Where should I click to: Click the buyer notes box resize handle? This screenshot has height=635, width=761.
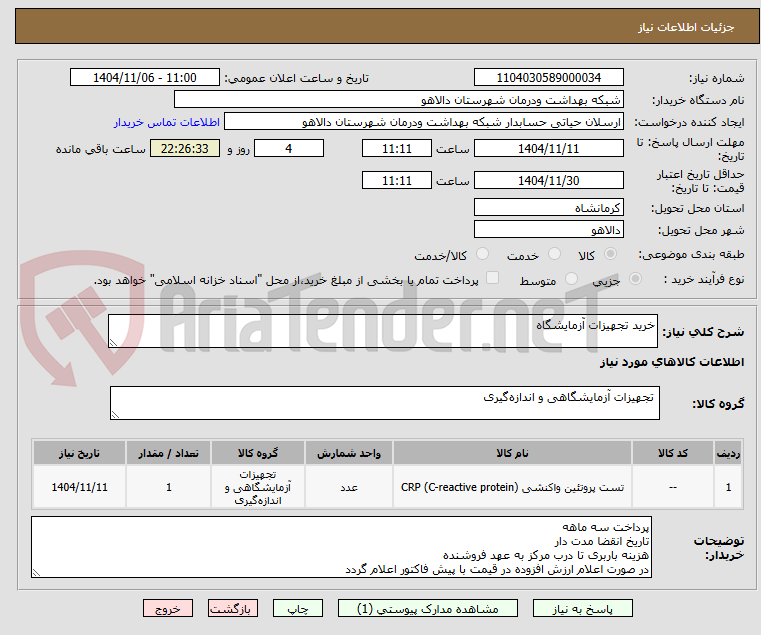pyautogui.click(x=36, y=573)
